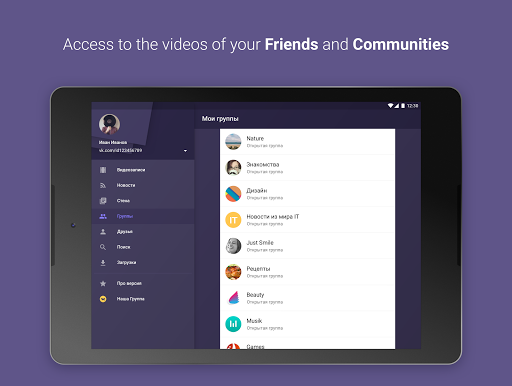Open Наша Группа yellow smiley icon

coord(103,299)
